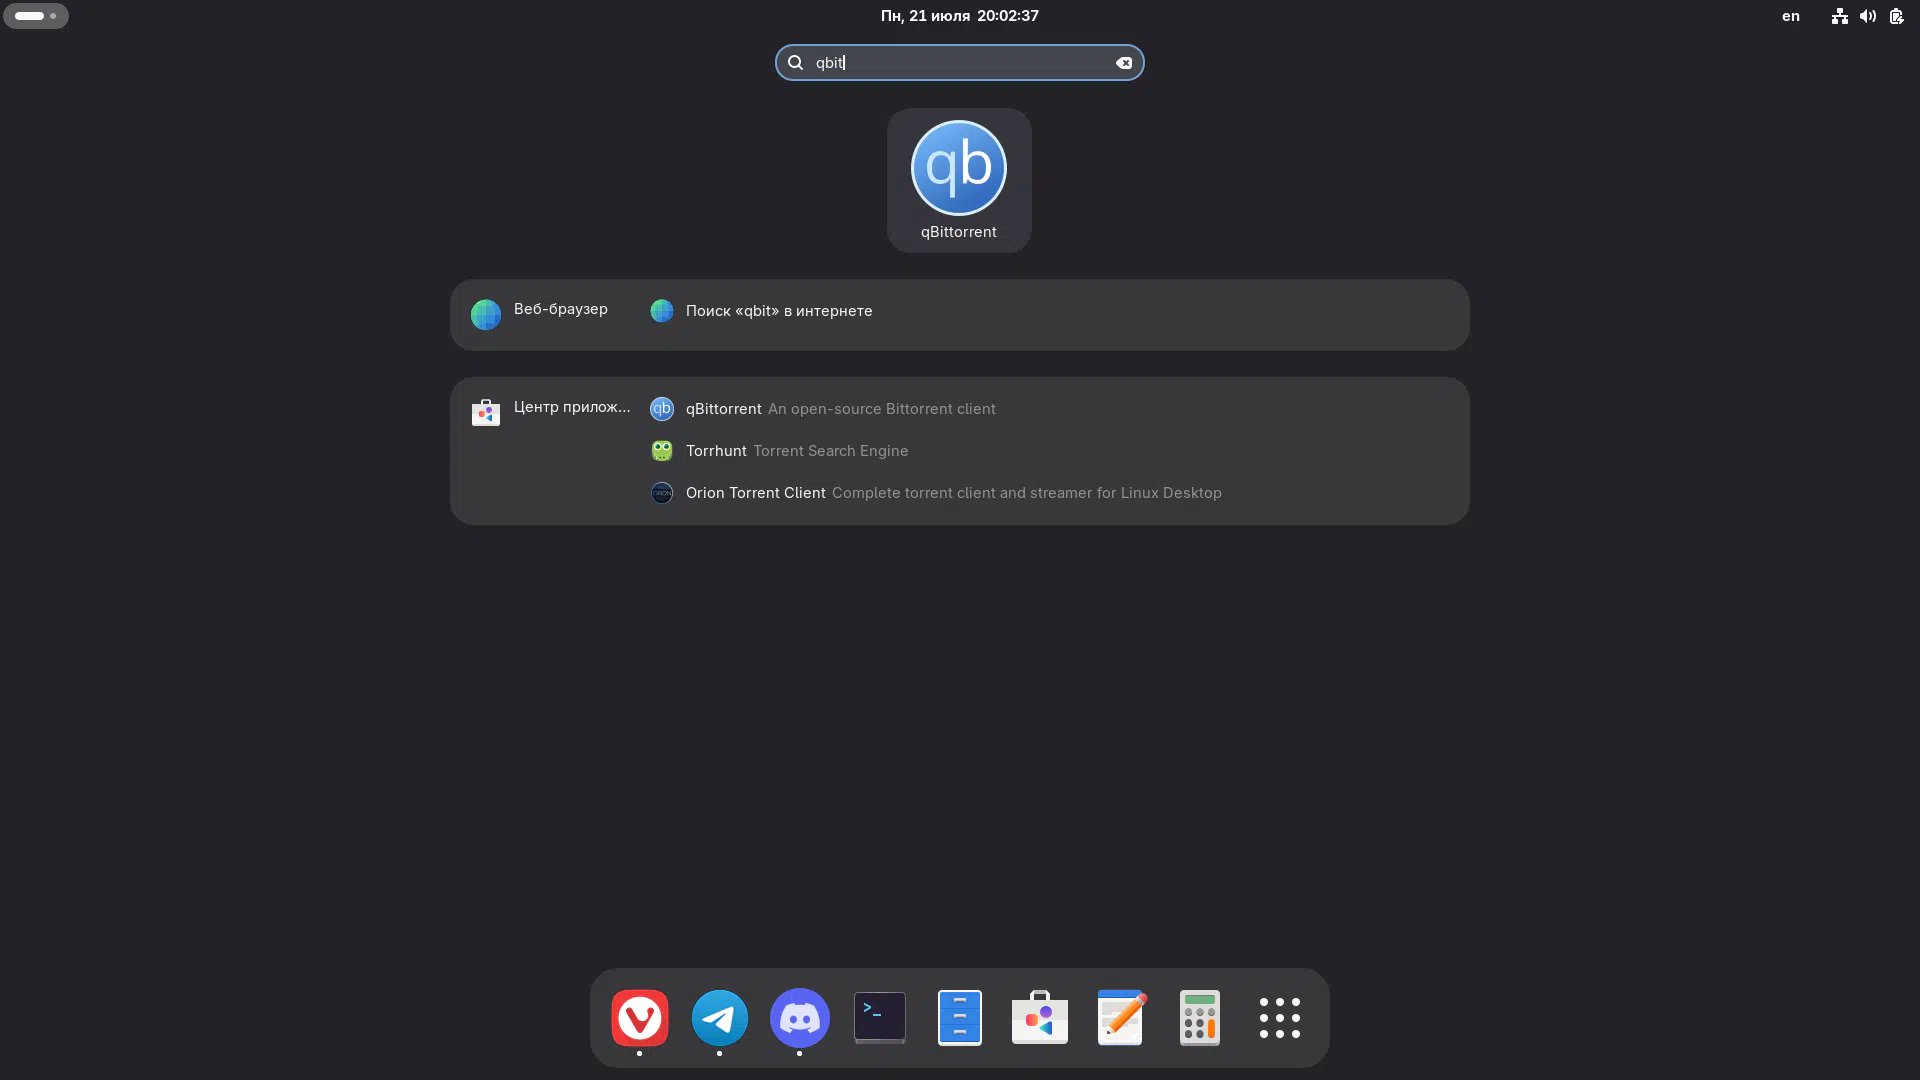
Task: Click the Torrhunt frog icon
Action: [x=662, y=451]
